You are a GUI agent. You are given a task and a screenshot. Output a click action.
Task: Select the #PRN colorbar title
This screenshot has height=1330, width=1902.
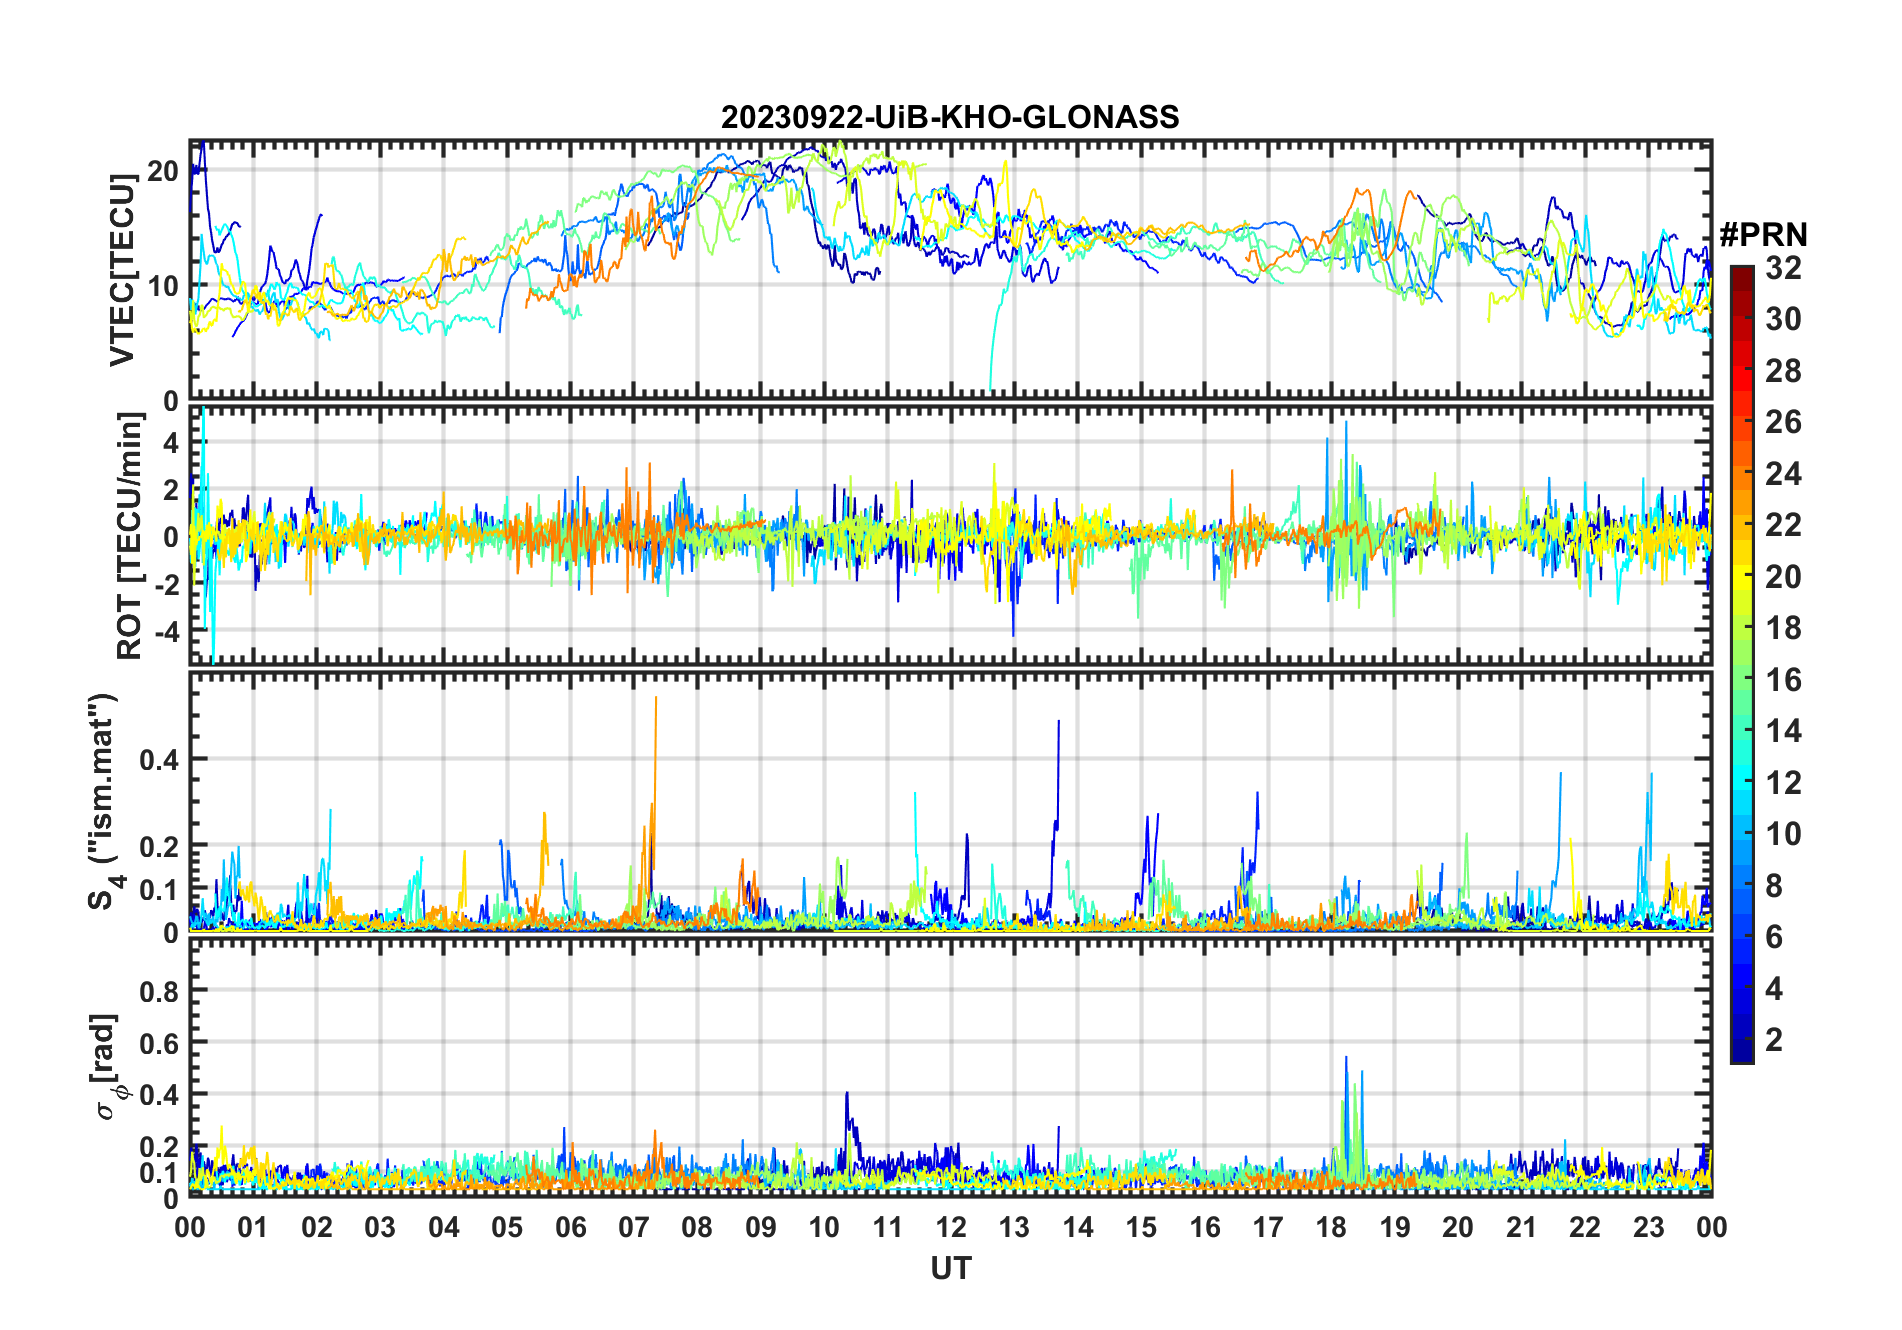(1763, 235)
